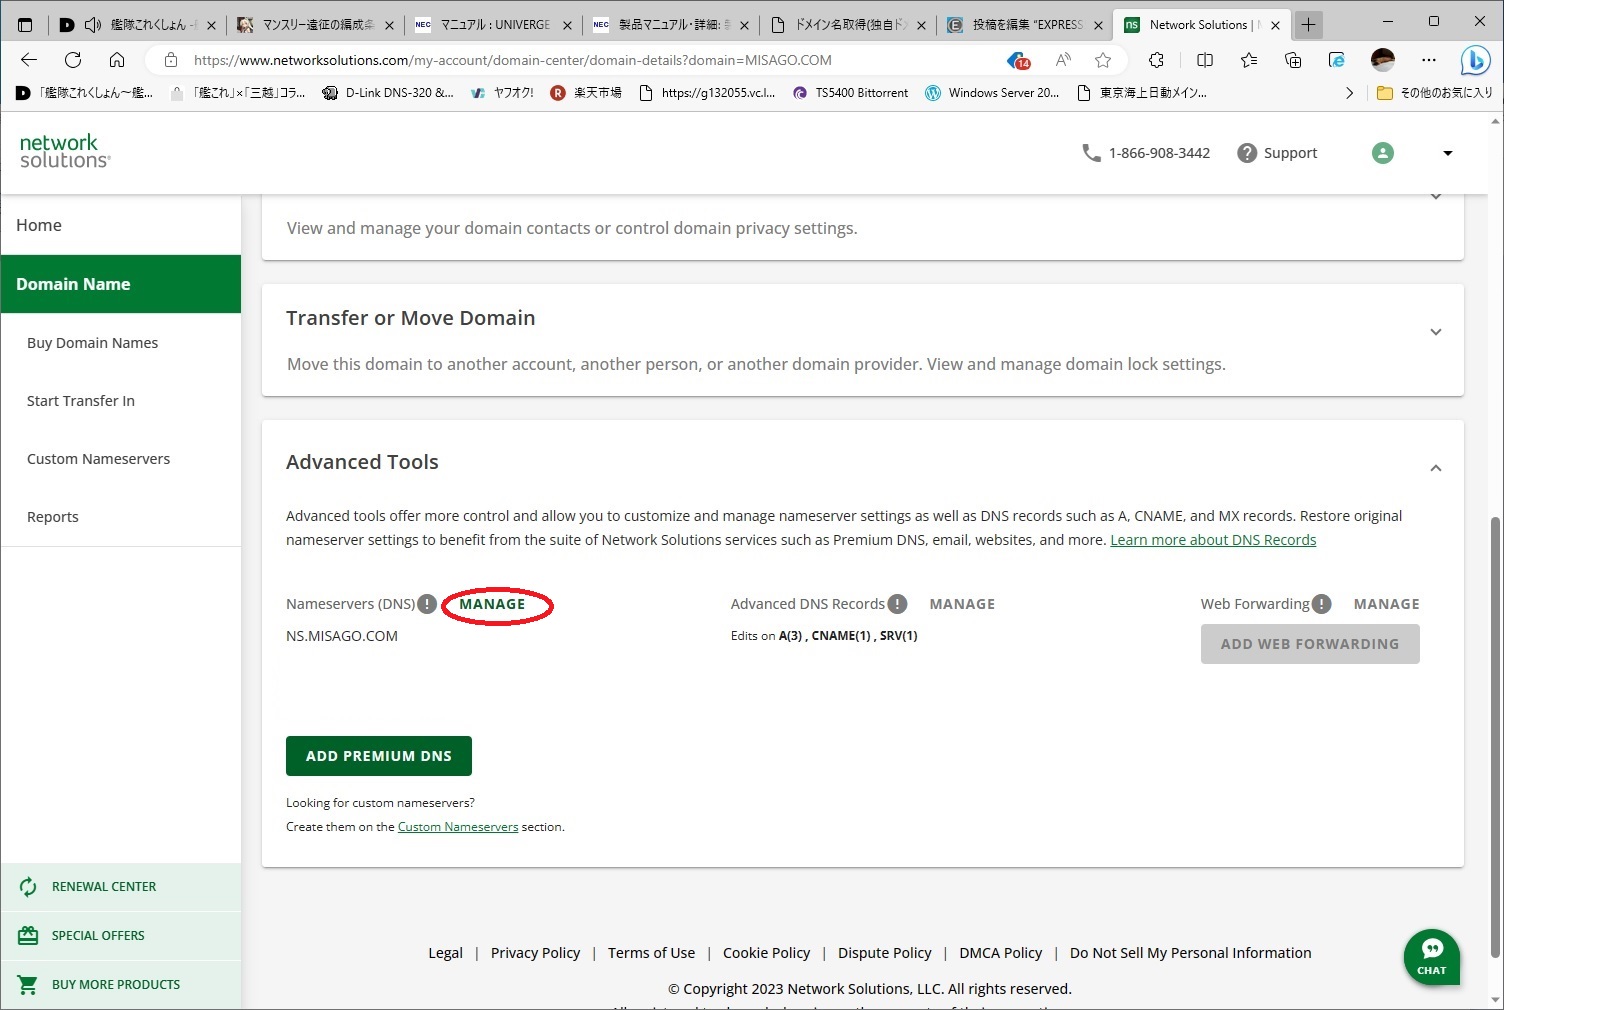Click MANAGE next to Web Forwarding
This screenshot has width=1603, height=1010.
(x=1386, y=604)
